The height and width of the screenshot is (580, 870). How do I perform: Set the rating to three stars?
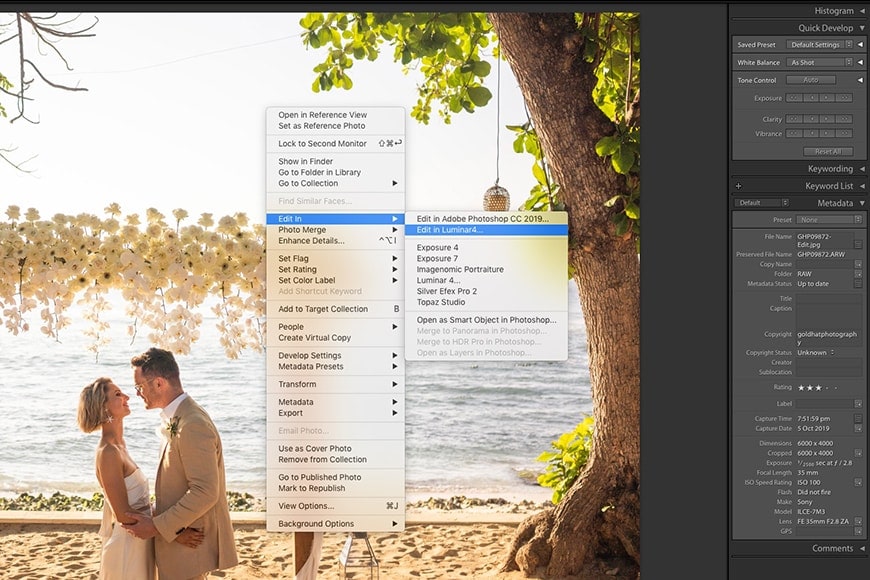(818, 388)
